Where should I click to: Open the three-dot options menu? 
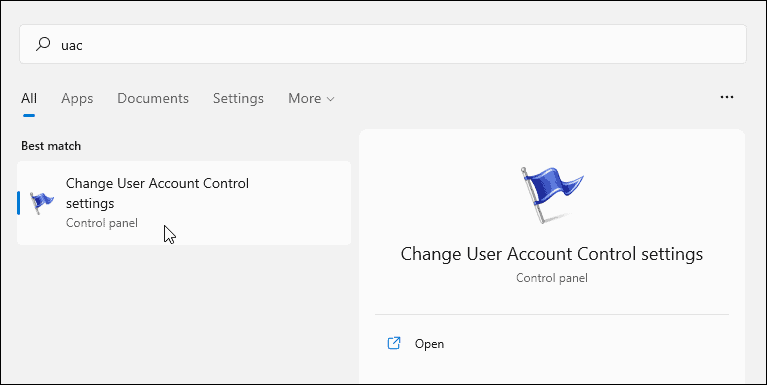(727, 97)
